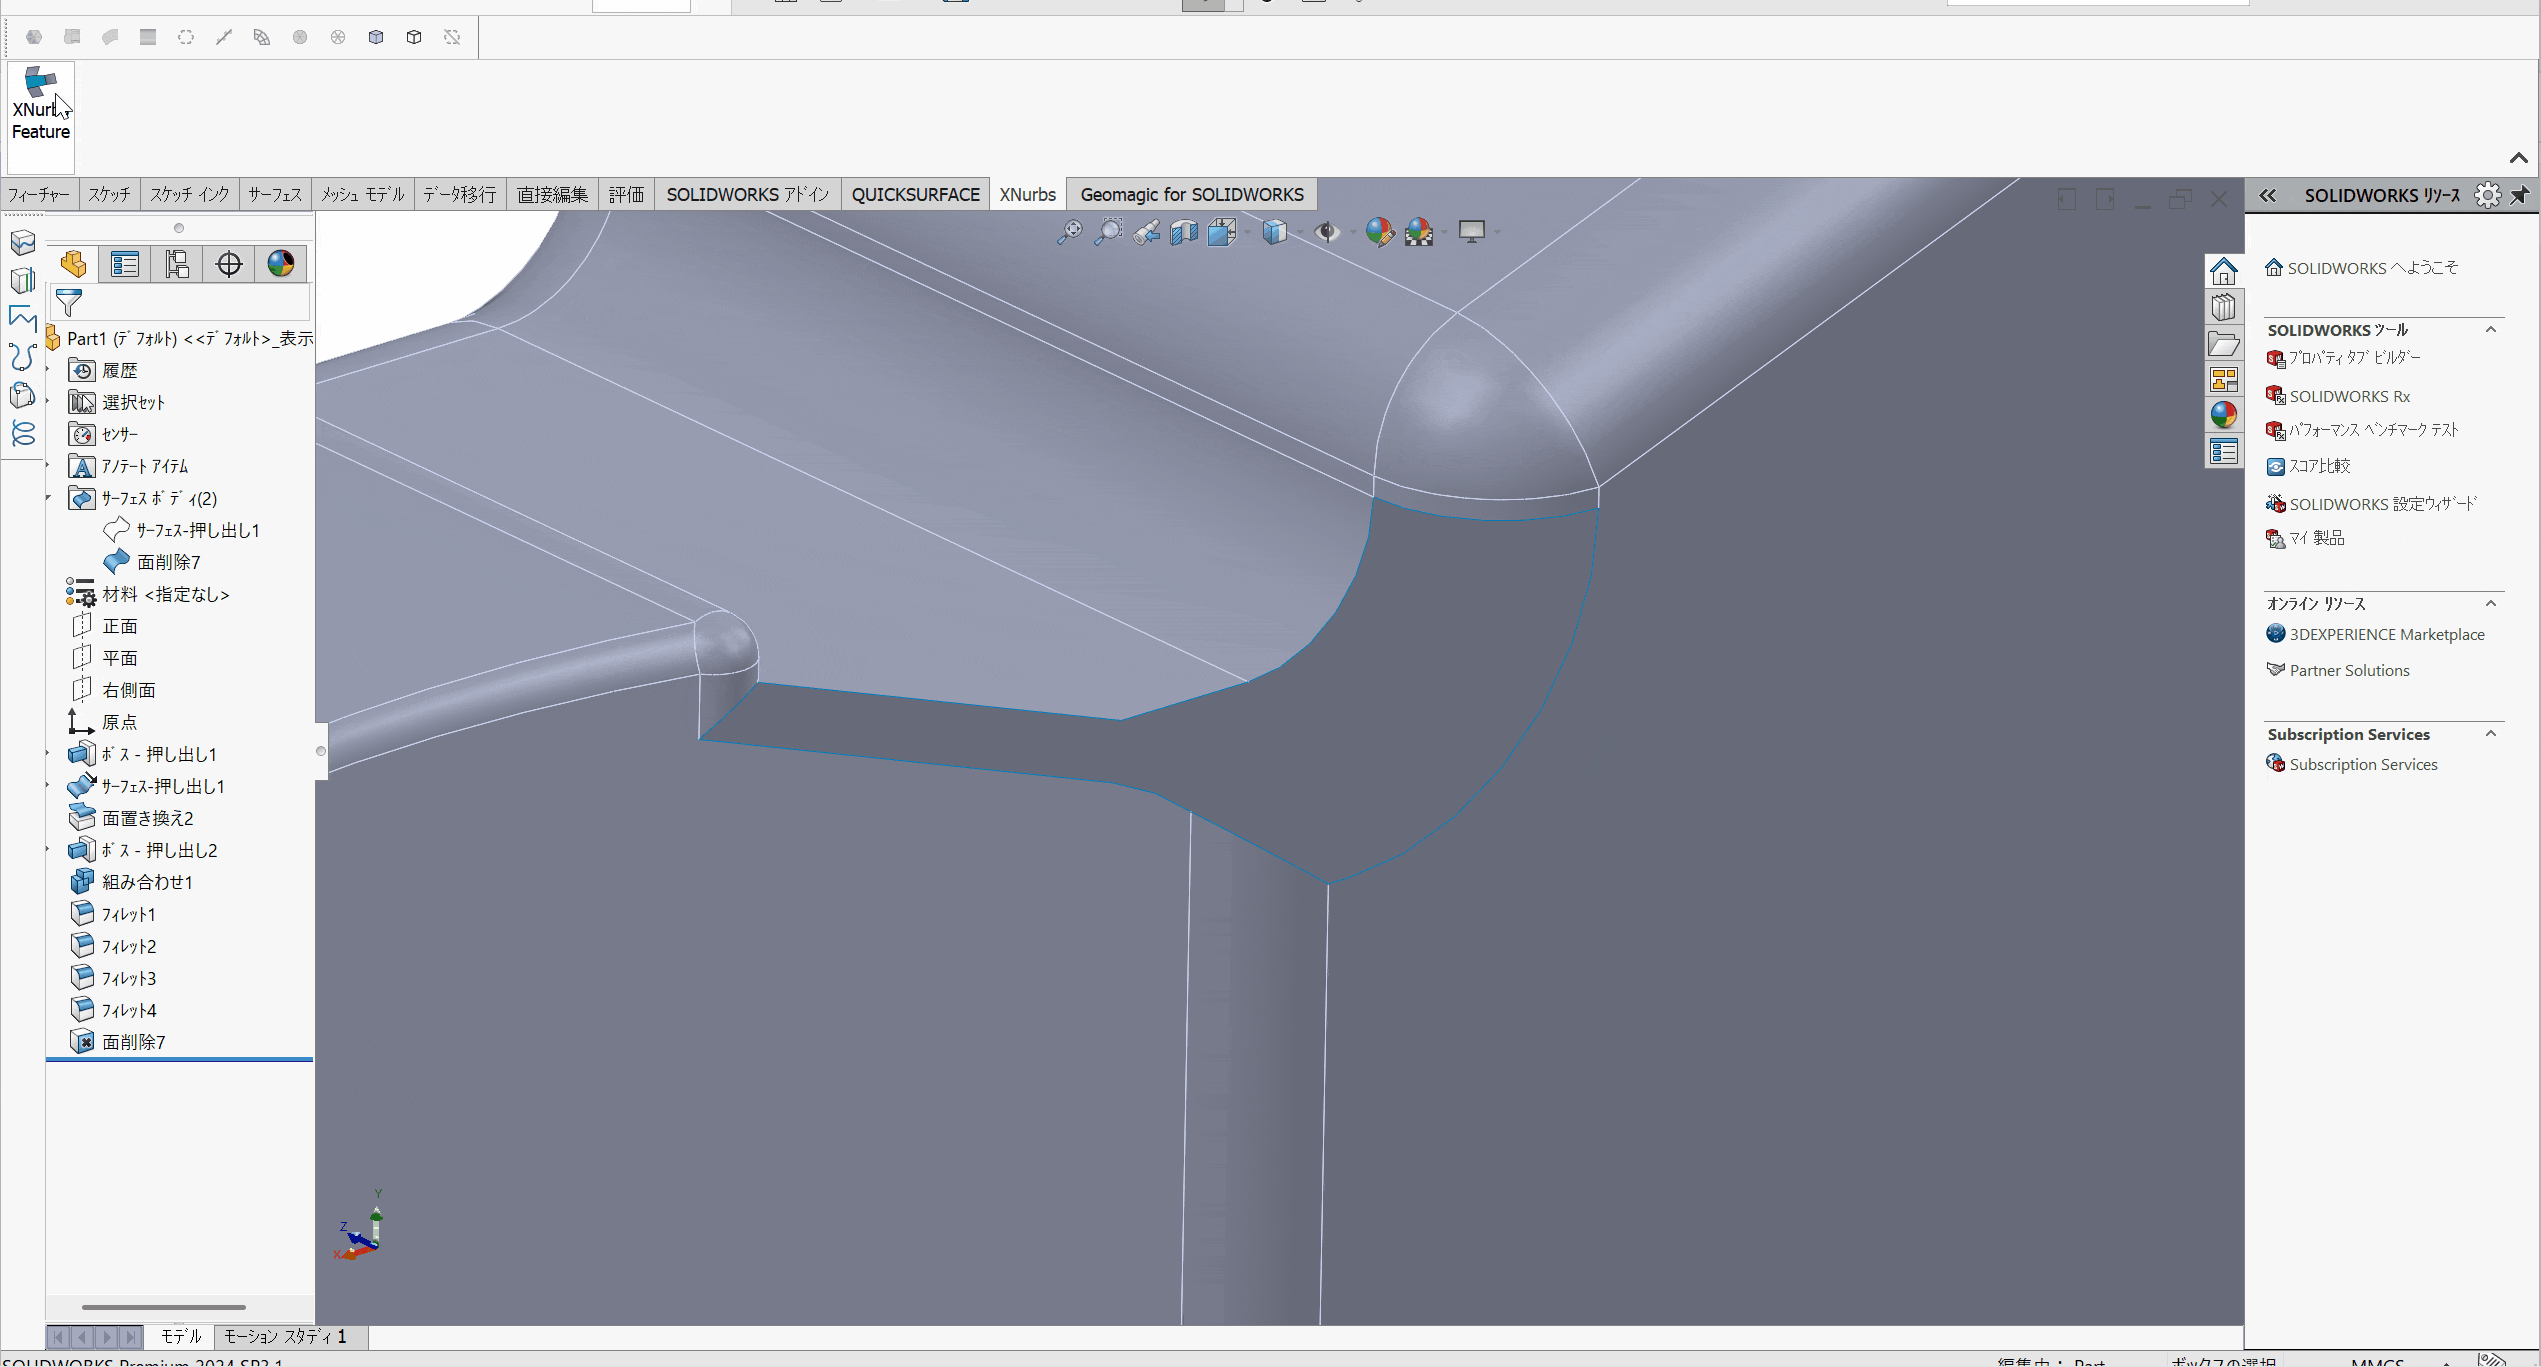Viewport: 2541px width, 1367px height.
Task: Open the File Explorer folder icon in task pane
Action: (2224, 343)
